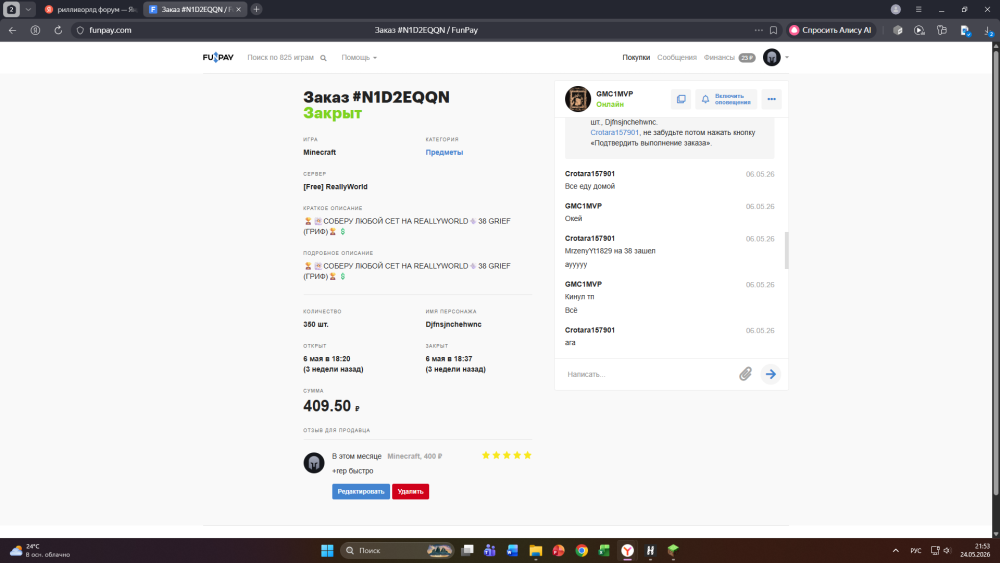The image size is (1000, 563).
Task: Open Microsoft Teams from the taskbar
Action: click(x=490, y=550)
